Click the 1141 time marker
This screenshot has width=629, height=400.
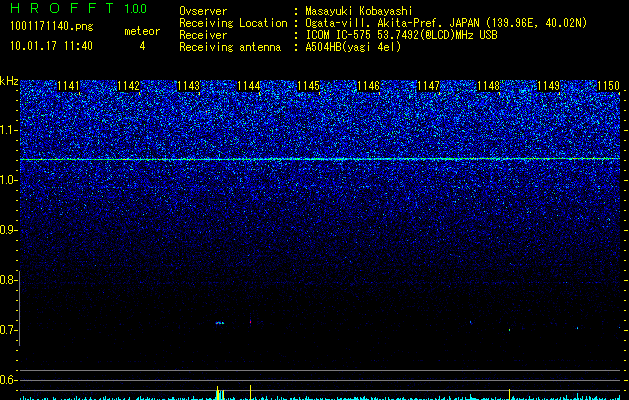(69, 86)
